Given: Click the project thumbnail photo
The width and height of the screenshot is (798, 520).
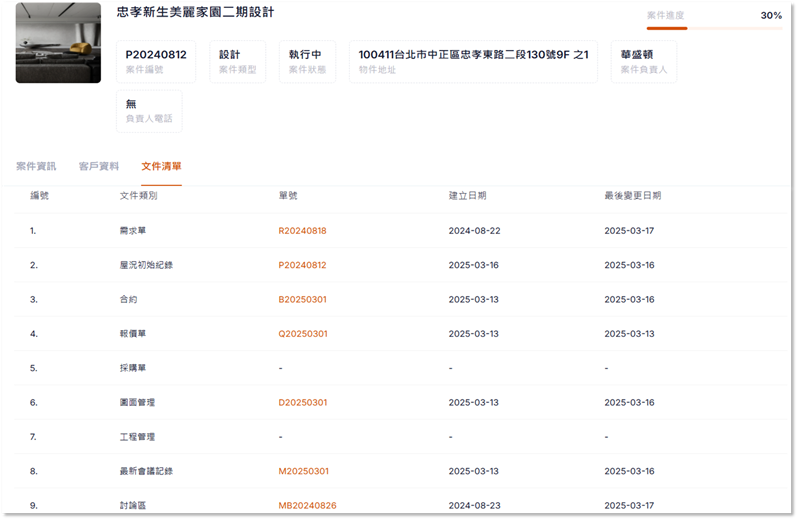Looking at the screenshot, I should (x=58, y=43).
